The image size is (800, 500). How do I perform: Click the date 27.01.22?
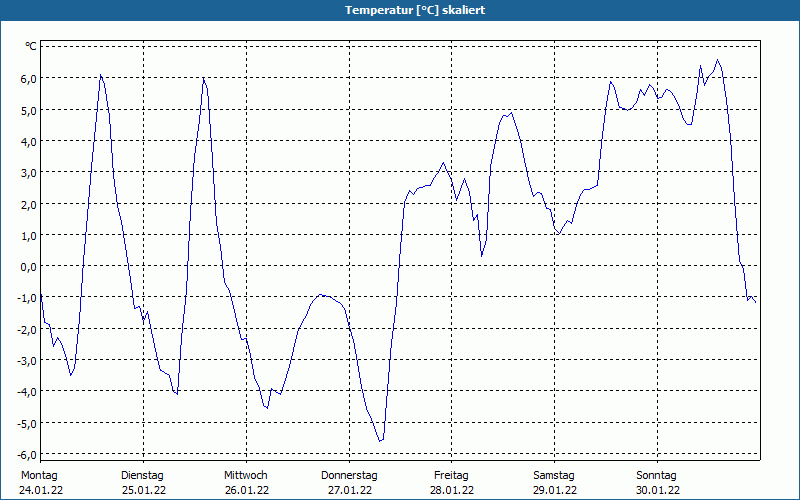pyautogui.click(x=350, y=490)
